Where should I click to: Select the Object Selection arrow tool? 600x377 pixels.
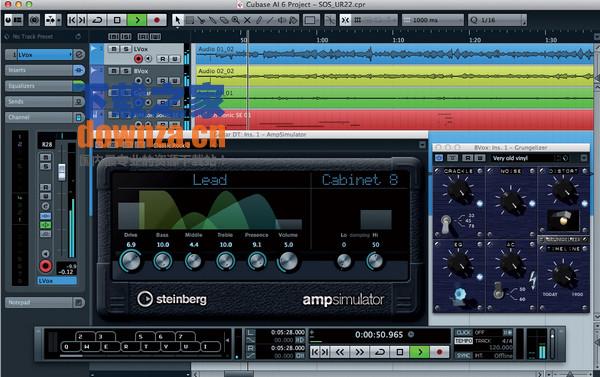pyautogui.click(x=177, y=20)
